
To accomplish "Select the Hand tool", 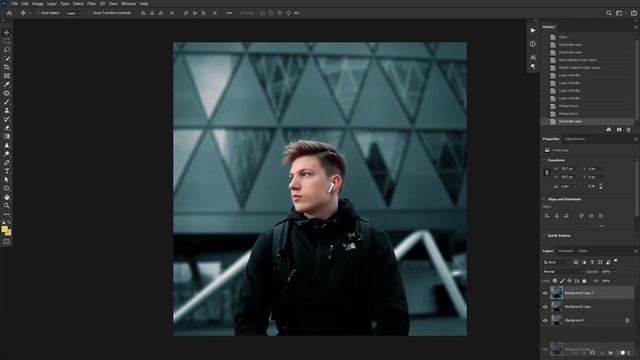I will coord(7,197).
